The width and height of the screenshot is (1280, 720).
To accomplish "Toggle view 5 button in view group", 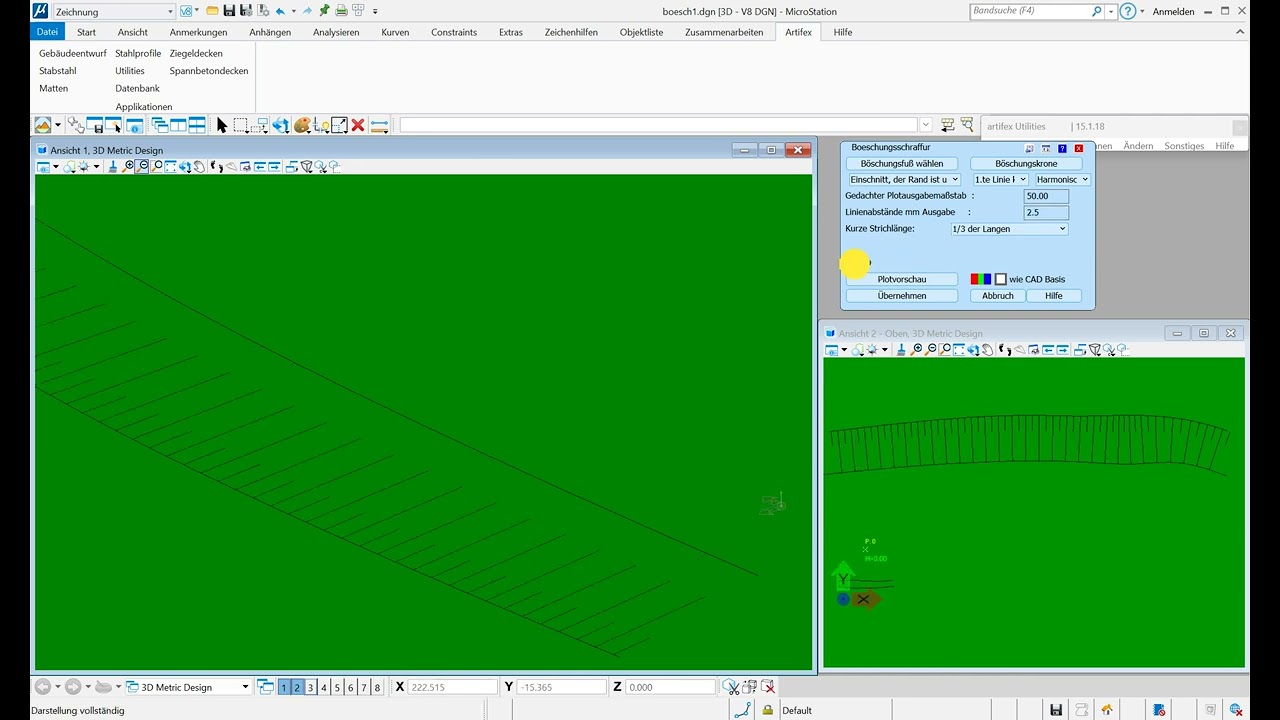I will [337, 687].
